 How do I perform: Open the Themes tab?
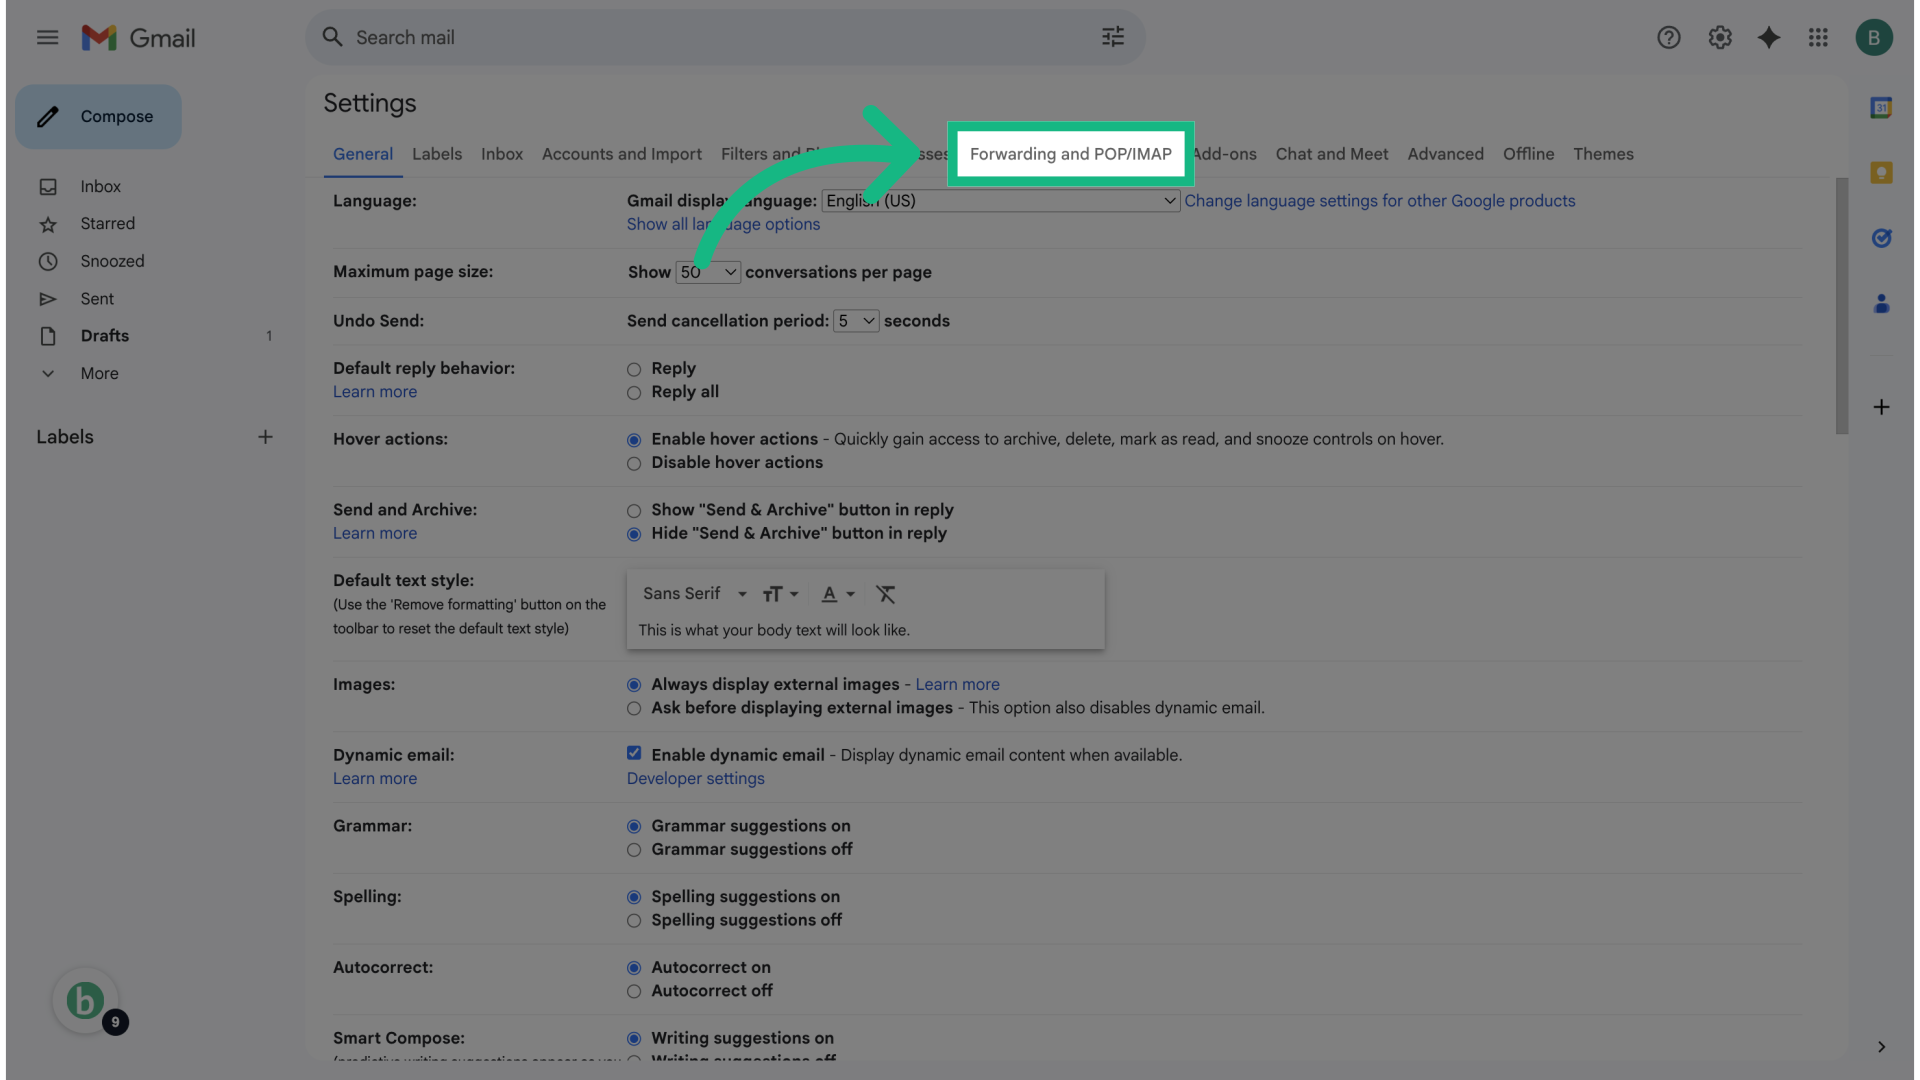[1603, 154]
